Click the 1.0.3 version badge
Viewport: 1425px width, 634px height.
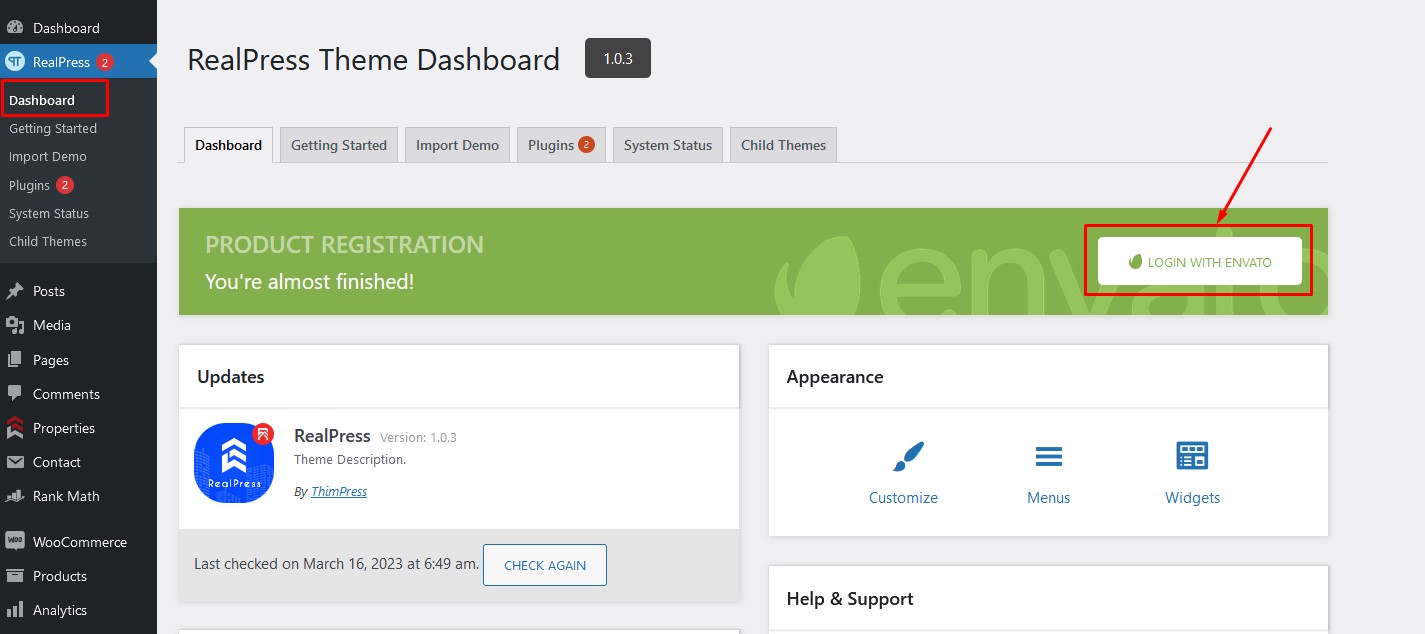pyautogui.click(x=618, y=59)
